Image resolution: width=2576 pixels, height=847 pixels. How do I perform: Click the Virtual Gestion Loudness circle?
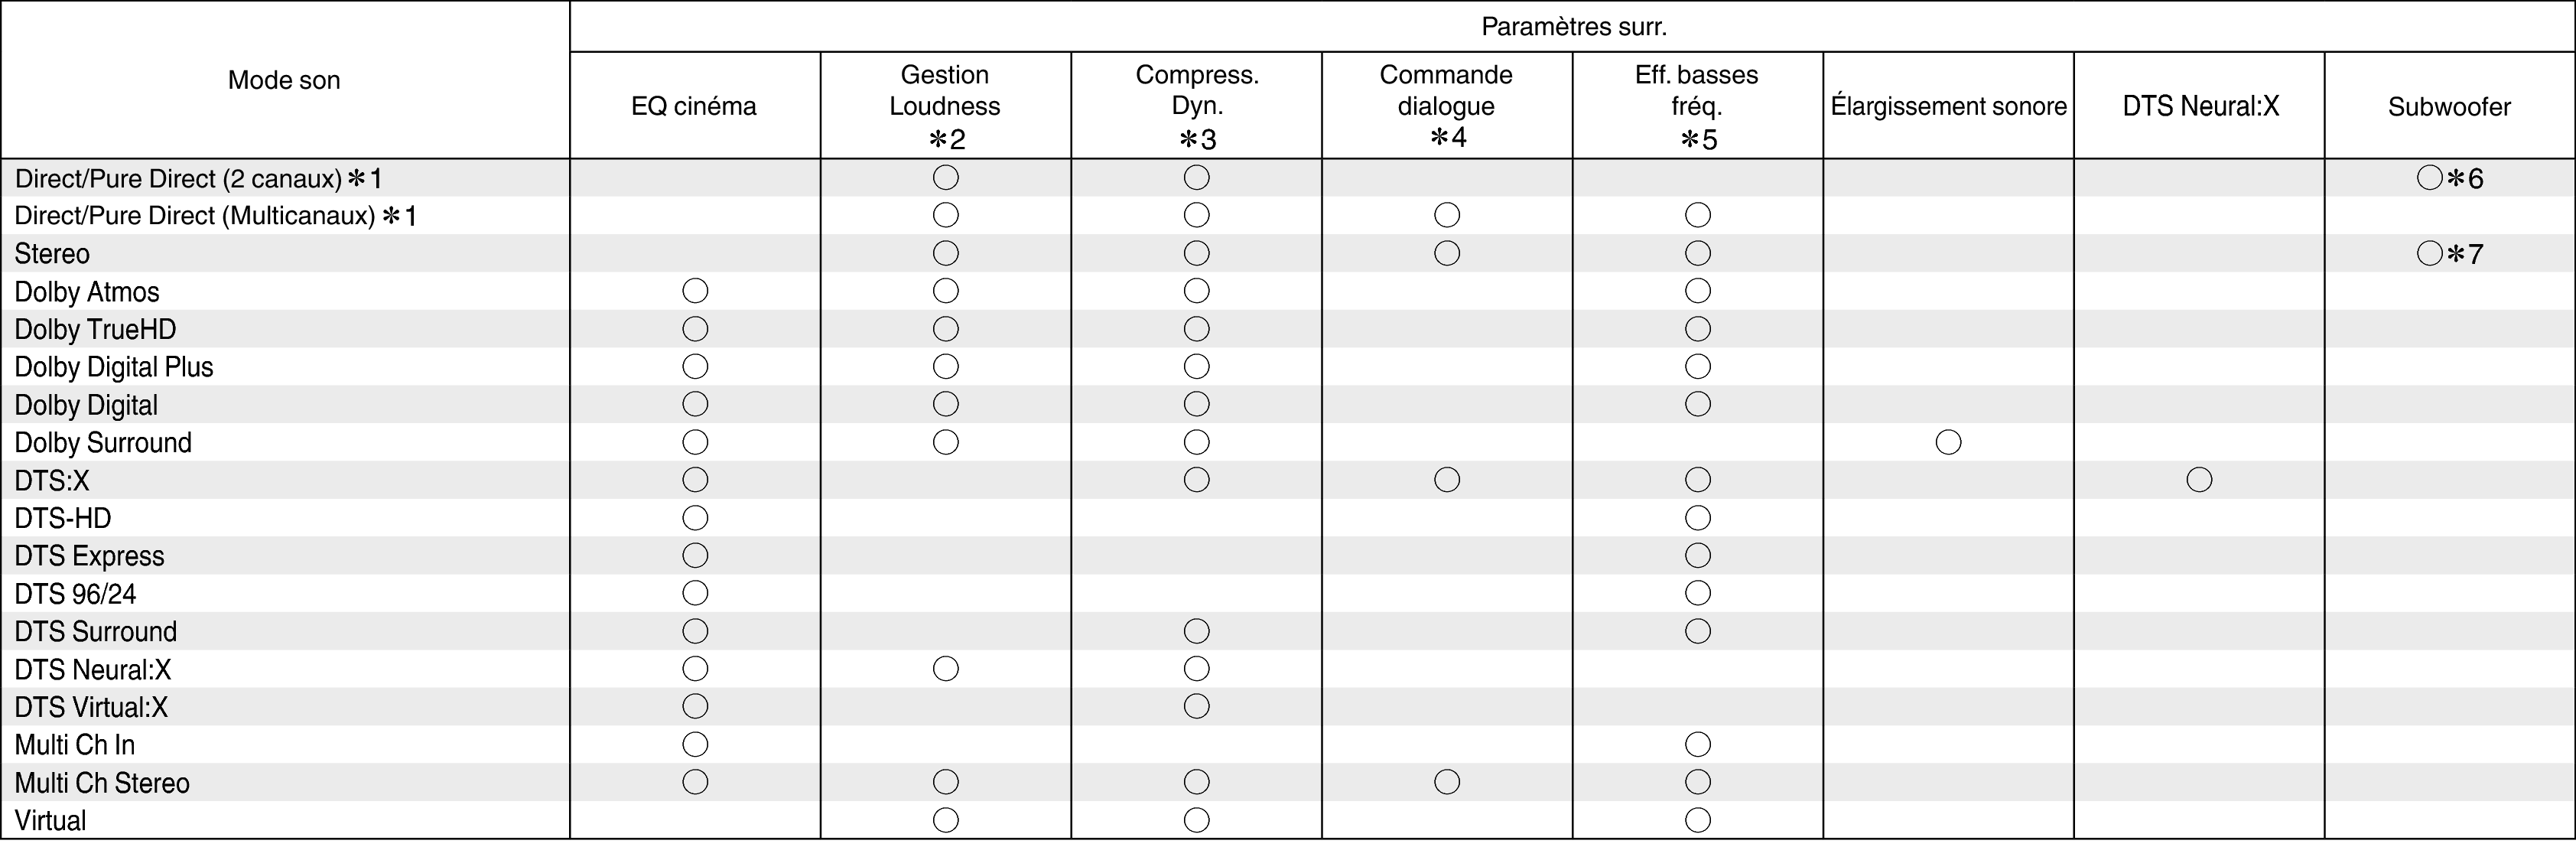coord(945,820)
